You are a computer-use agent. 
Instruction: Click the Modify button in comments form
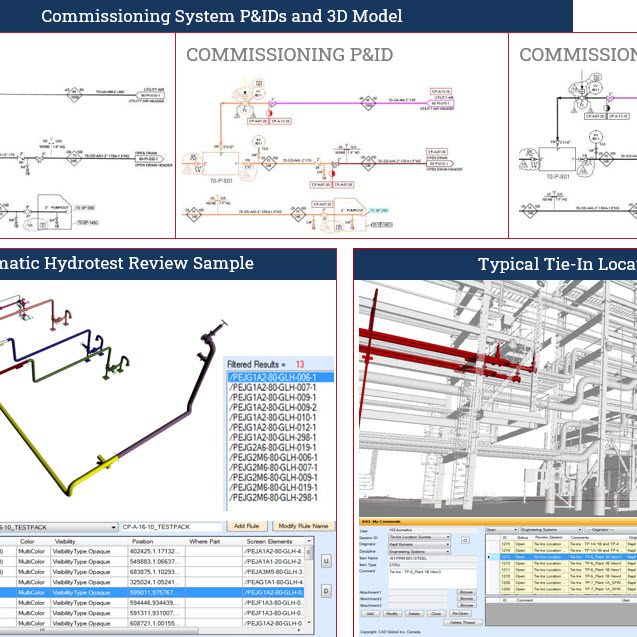click(392, 613)
